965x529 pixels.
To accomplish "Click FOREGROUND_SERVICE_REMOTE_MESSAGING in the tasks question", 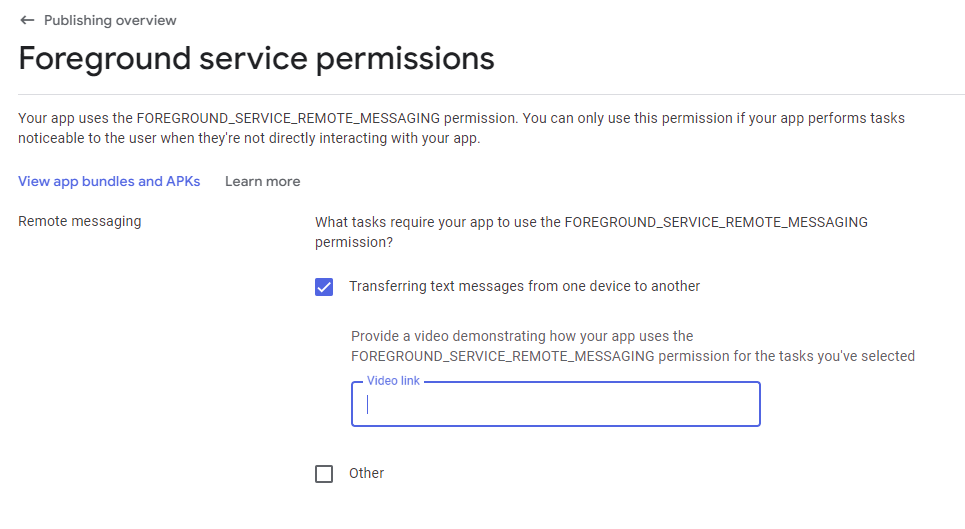I will 716,222.
